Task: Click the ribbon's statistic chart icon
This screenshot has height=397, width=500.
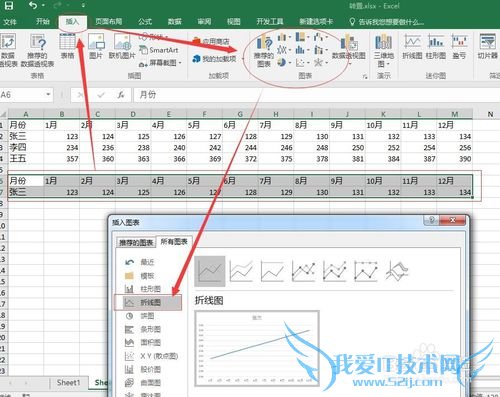Action: 300,50
